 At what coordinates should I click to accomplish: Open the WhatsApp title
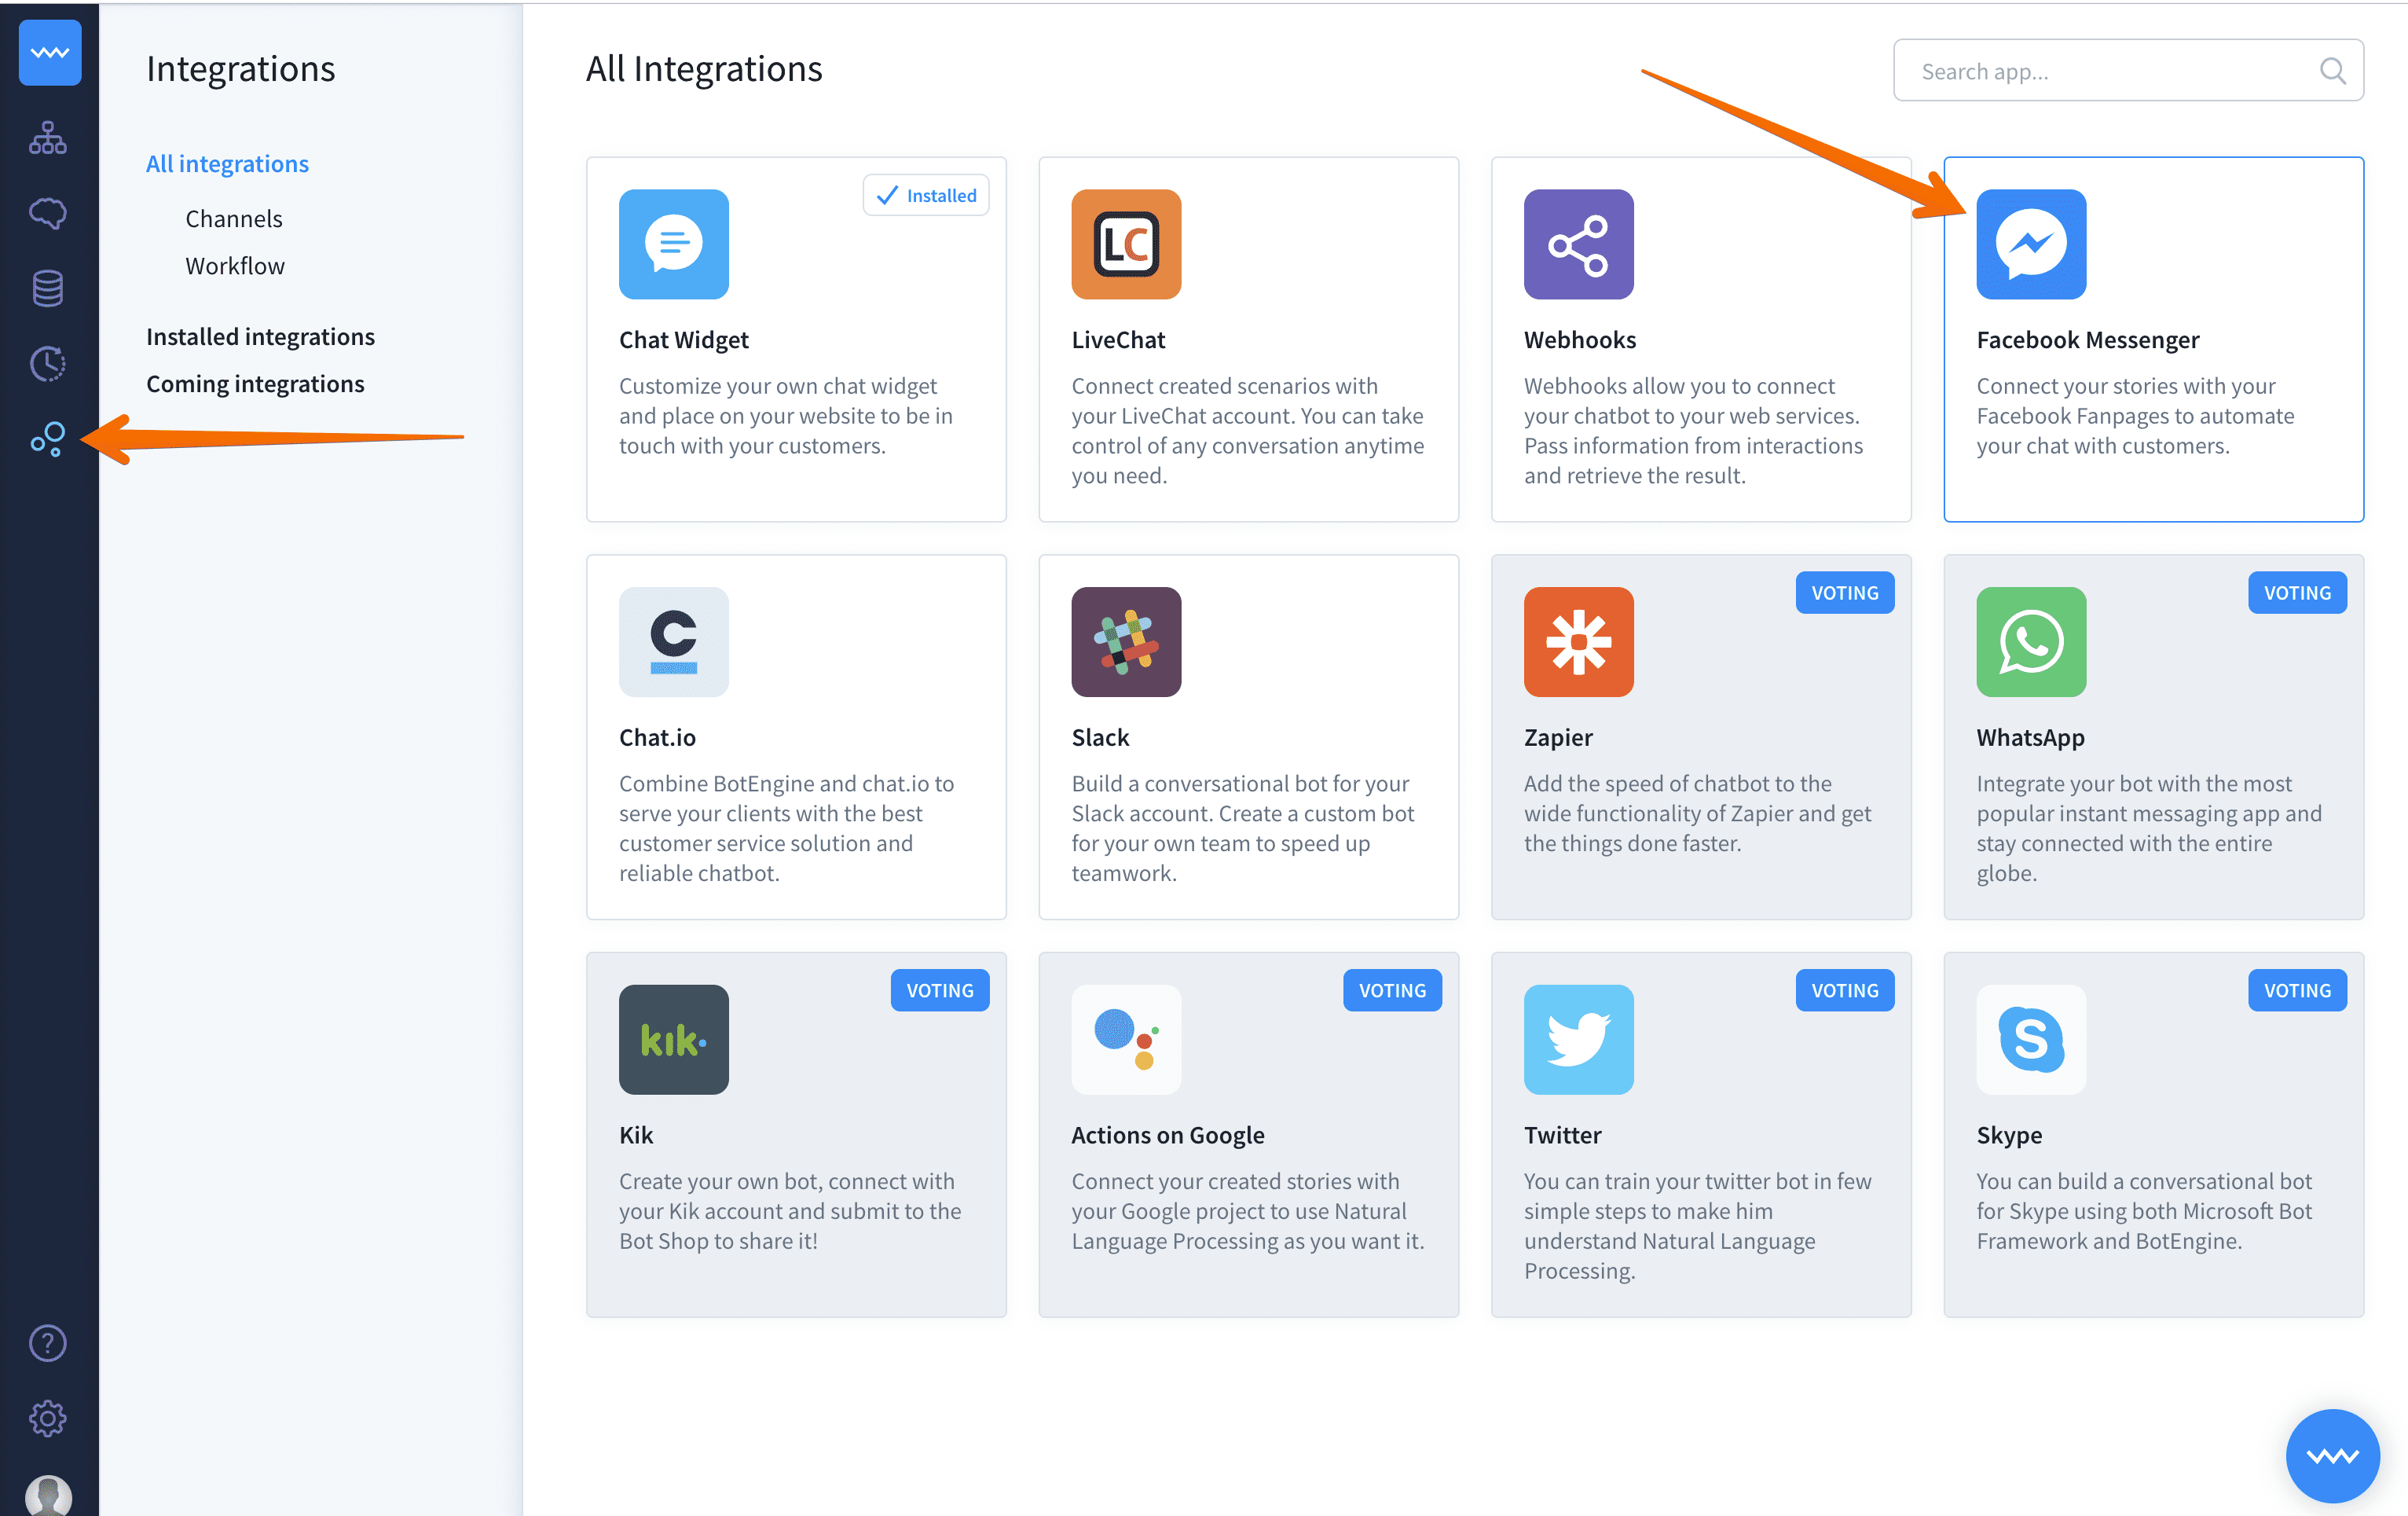pos(2030,738)
